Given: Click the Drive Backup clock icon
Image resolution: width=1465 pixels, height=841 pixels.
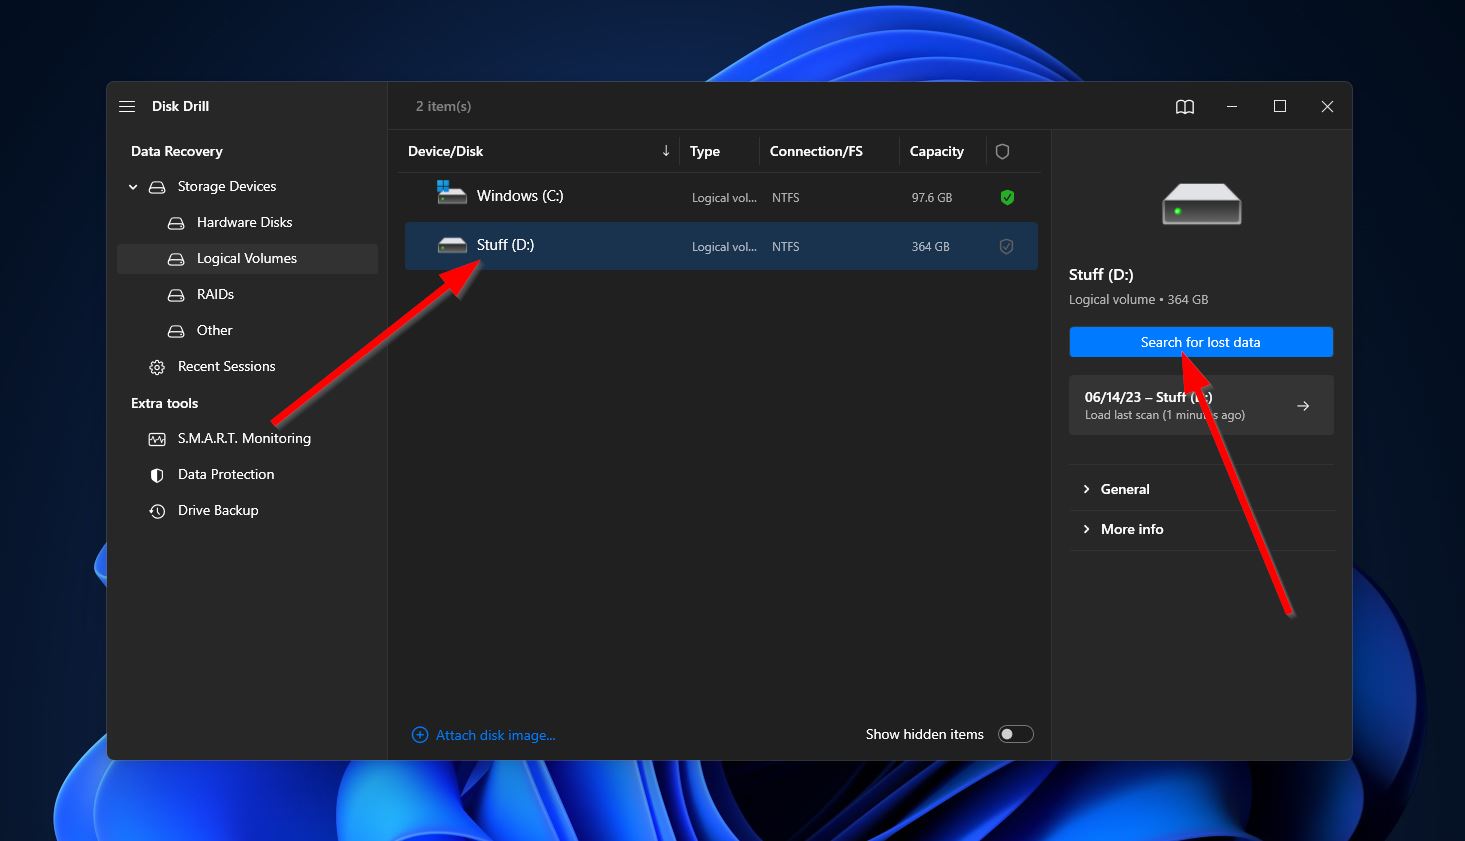Looking at the screenshot, I should pos(157,511).
